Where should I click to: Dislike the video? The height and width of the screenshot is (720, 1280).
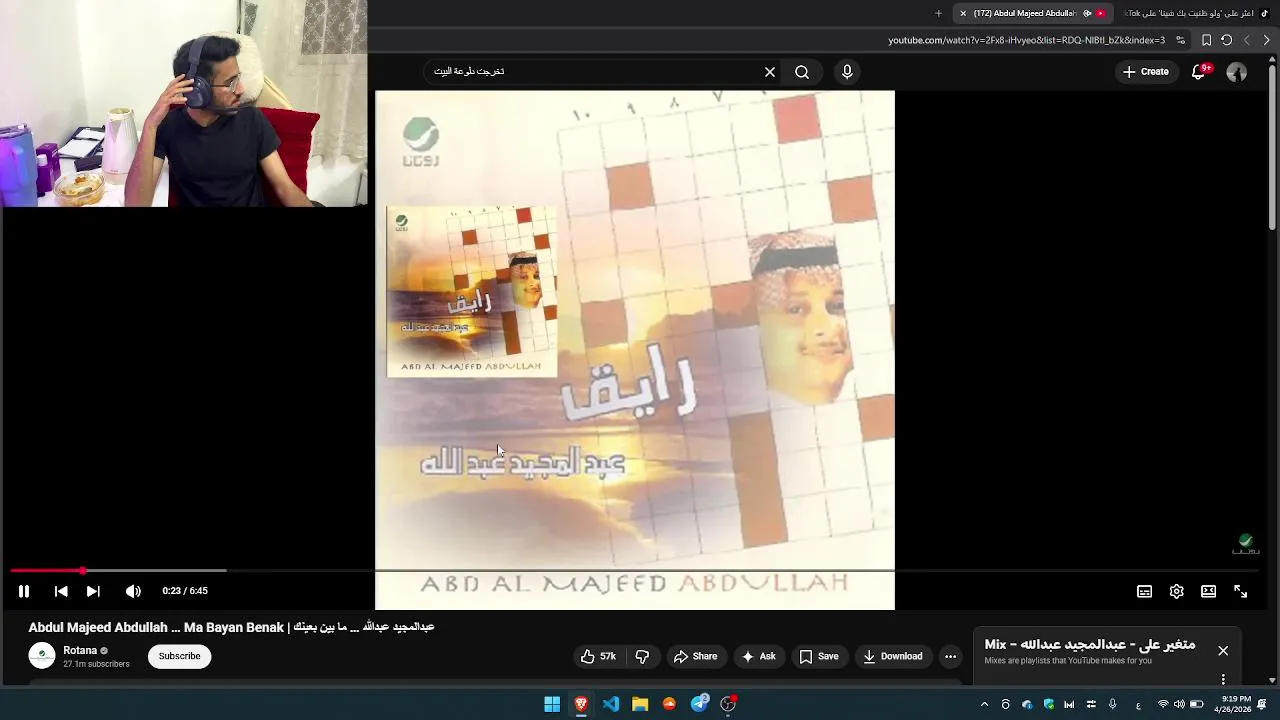[x=642, y=656]
